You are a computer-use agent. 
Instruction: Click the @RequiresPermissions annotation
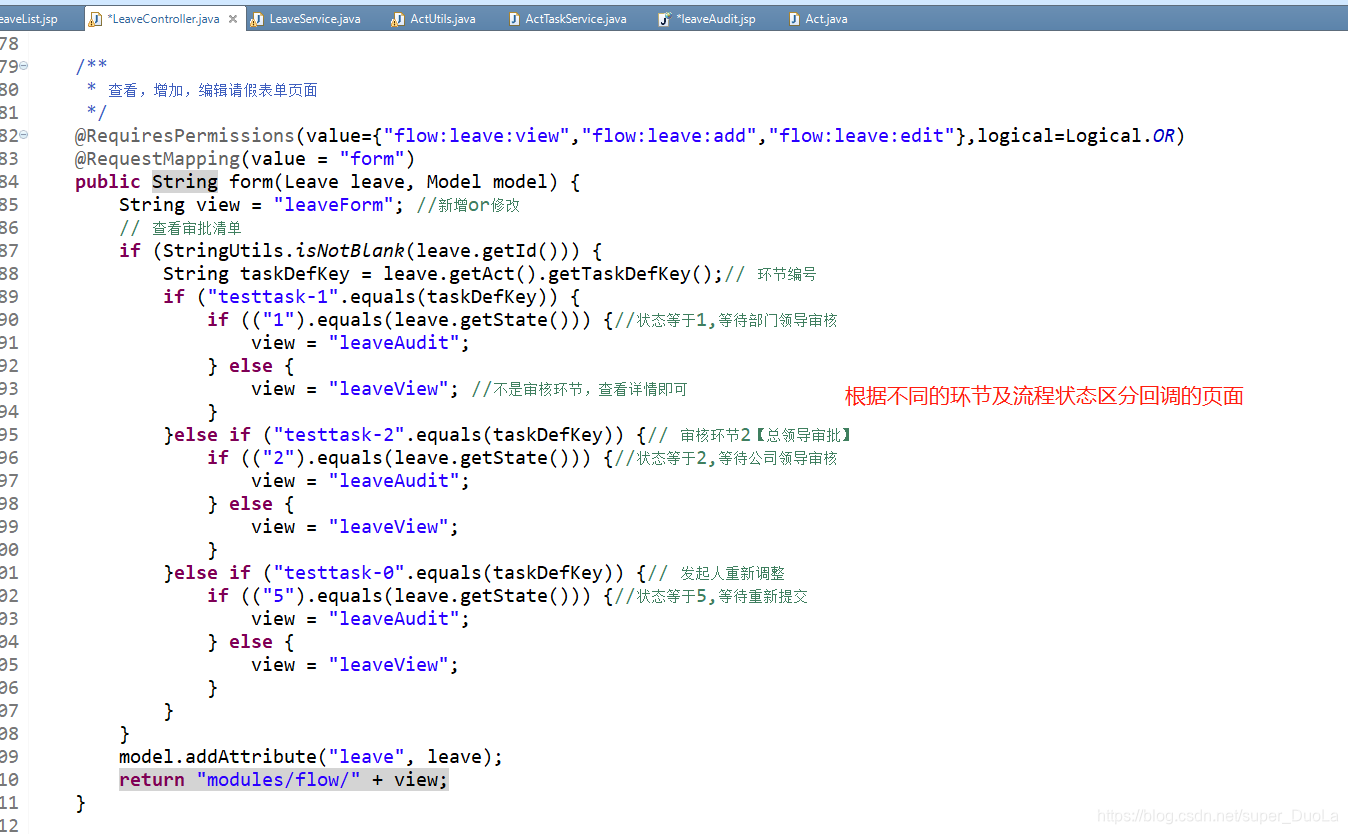click(x=185, y=135)
